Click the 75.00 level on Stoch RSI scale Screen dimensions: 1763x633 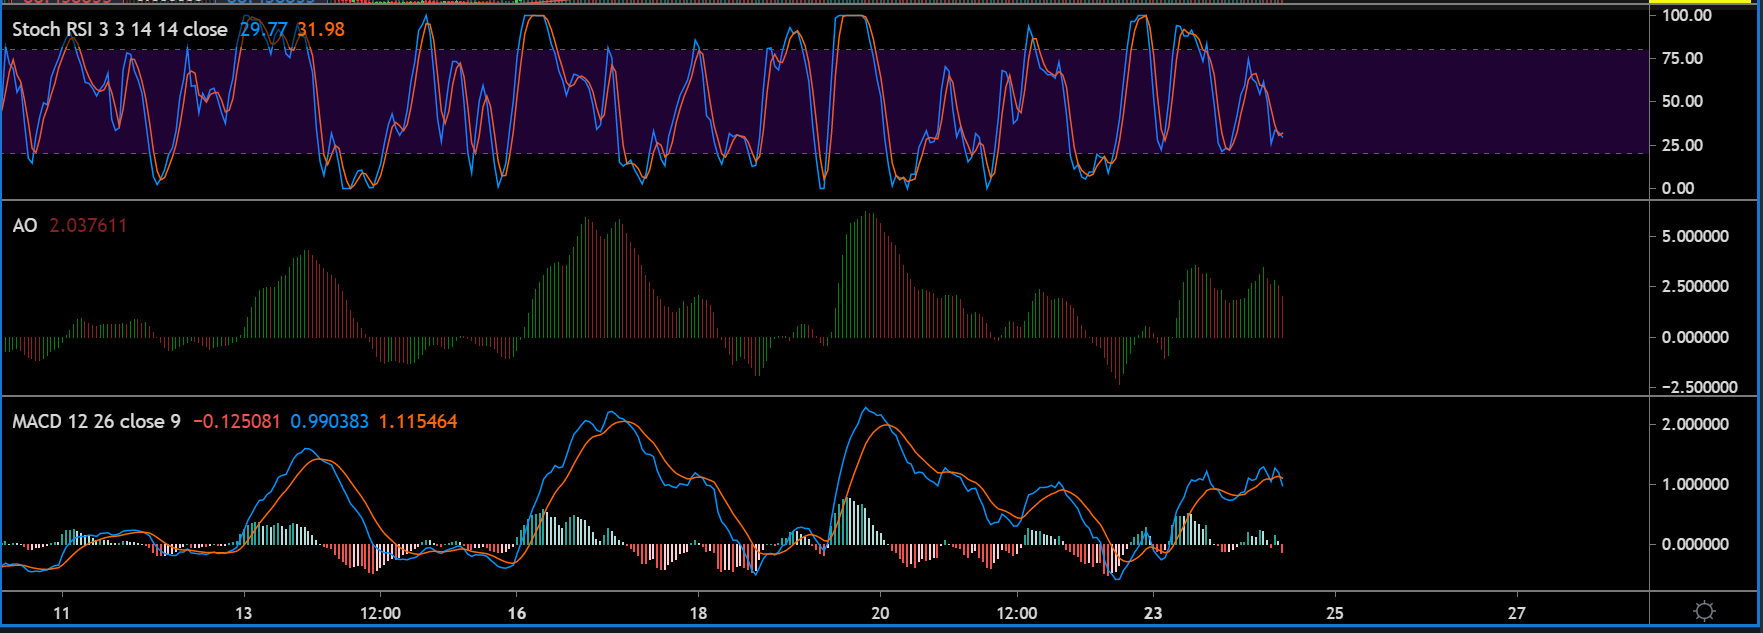point(1683,58)
